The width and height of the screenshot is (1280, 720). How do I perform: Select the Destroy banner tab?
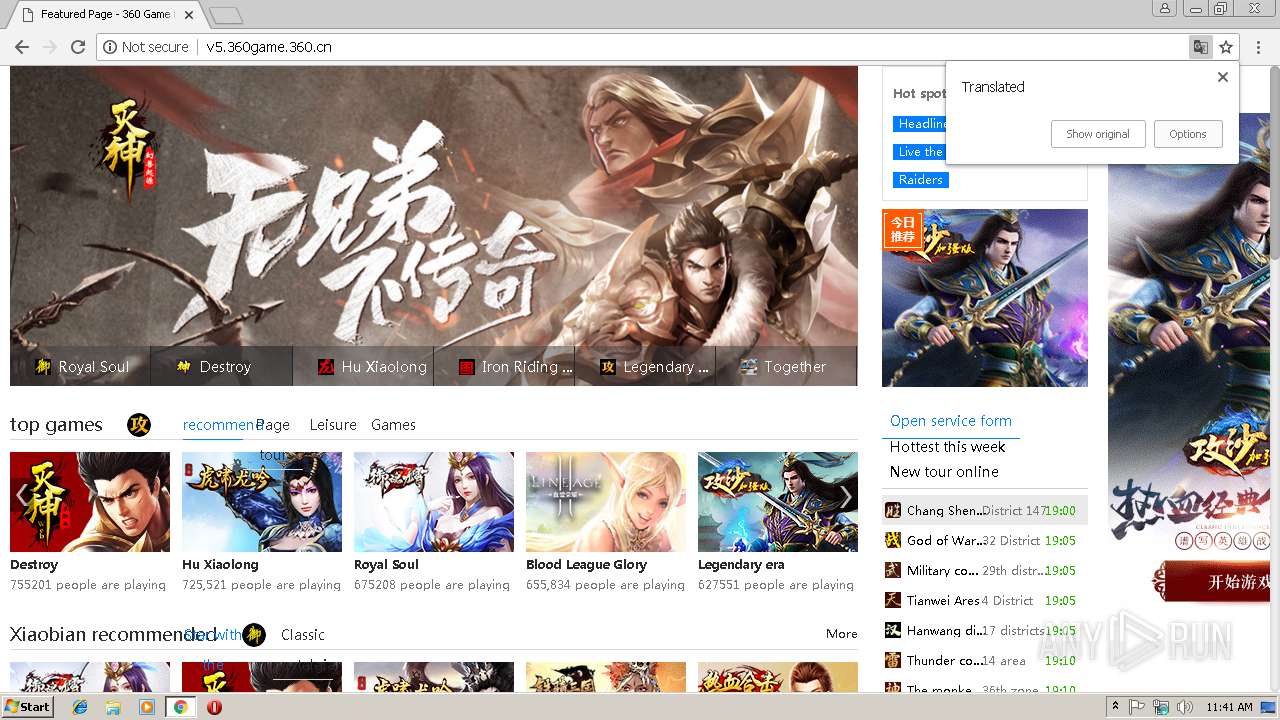point(222,366)
